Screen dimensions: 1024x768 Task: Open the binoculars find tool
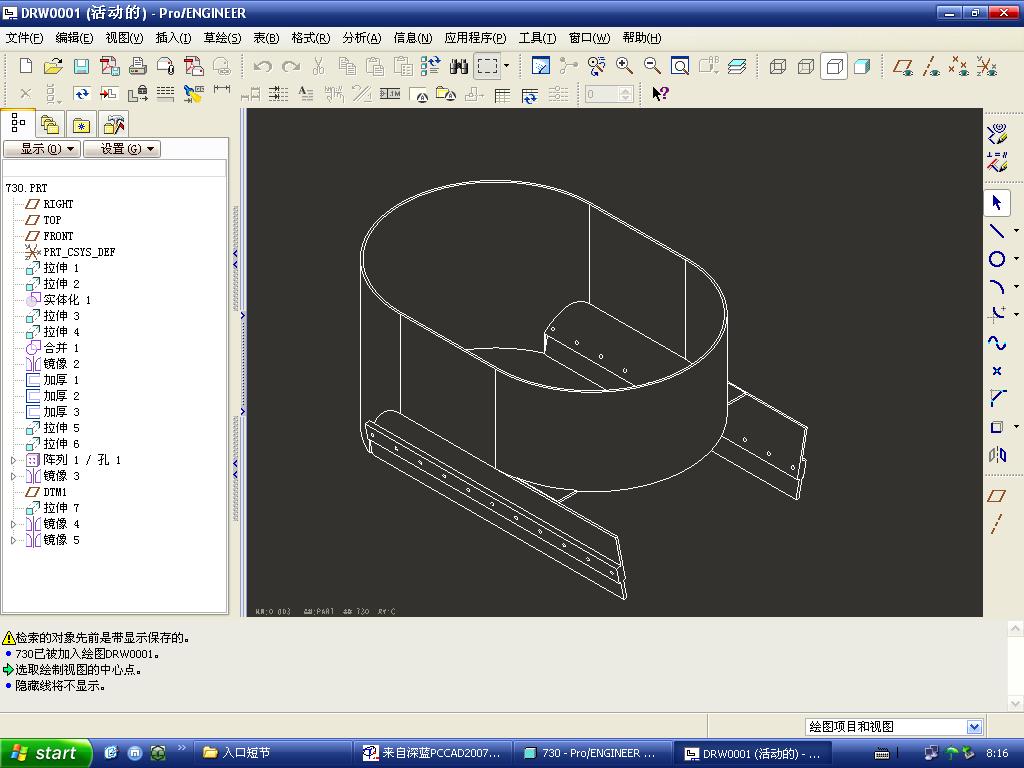click(x=458, y=66)
